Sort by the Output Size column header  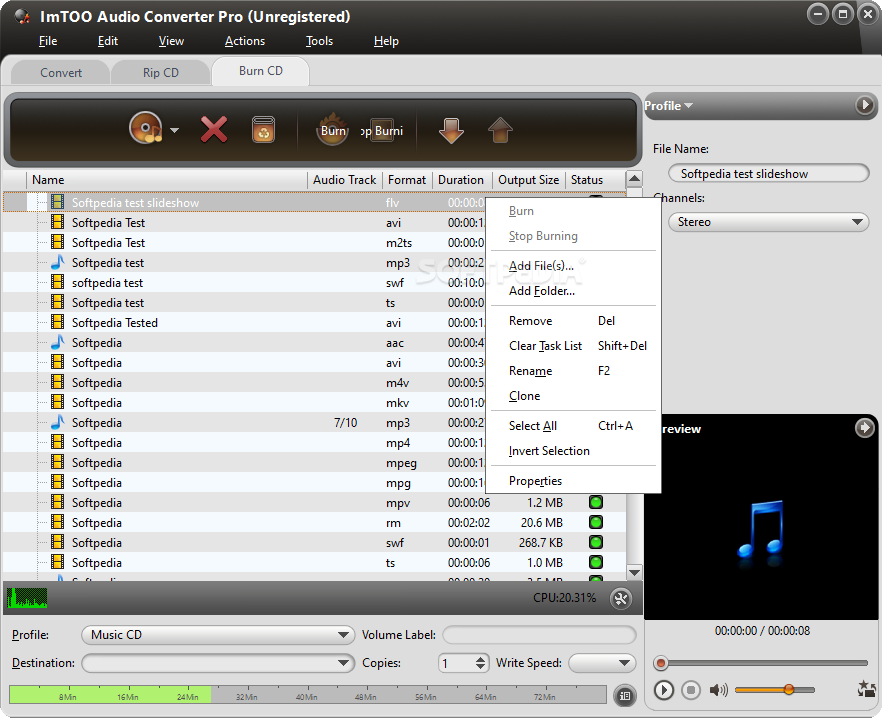529,180
